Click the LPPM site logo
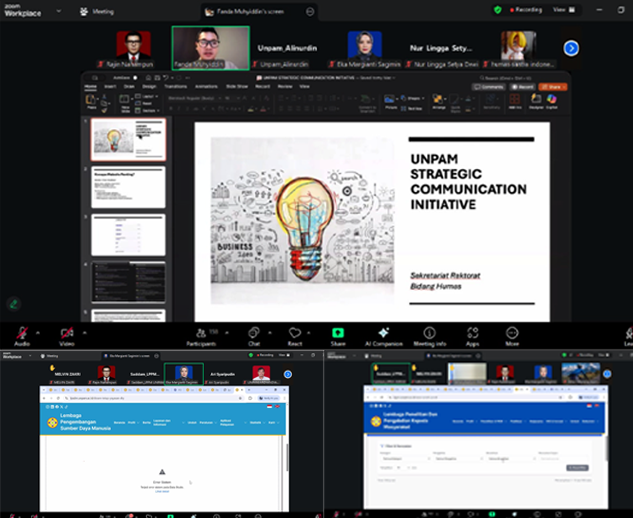The width and height of the screenshot is (633, 518). (x=376, y=422)
